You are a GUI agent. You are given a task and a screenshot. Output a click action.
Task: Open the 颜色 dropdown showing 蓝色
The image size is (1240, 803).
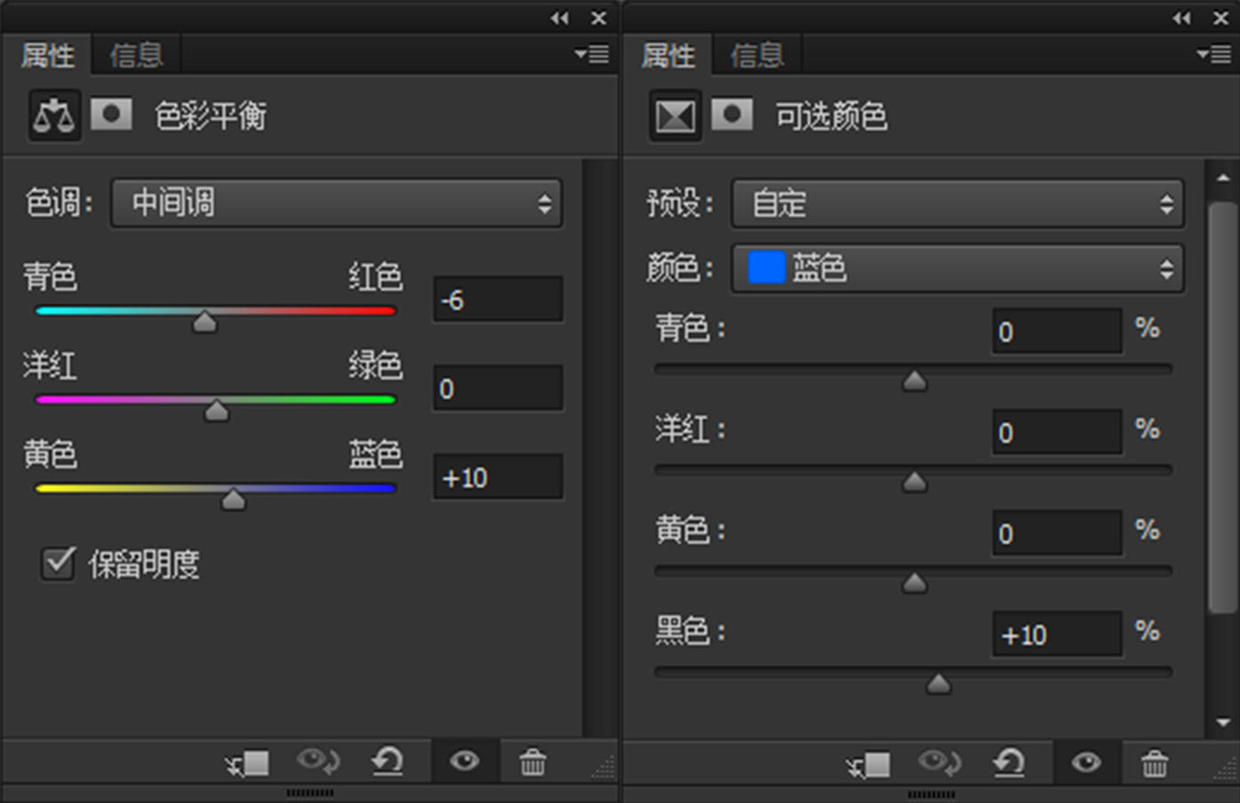coord(957,268)
